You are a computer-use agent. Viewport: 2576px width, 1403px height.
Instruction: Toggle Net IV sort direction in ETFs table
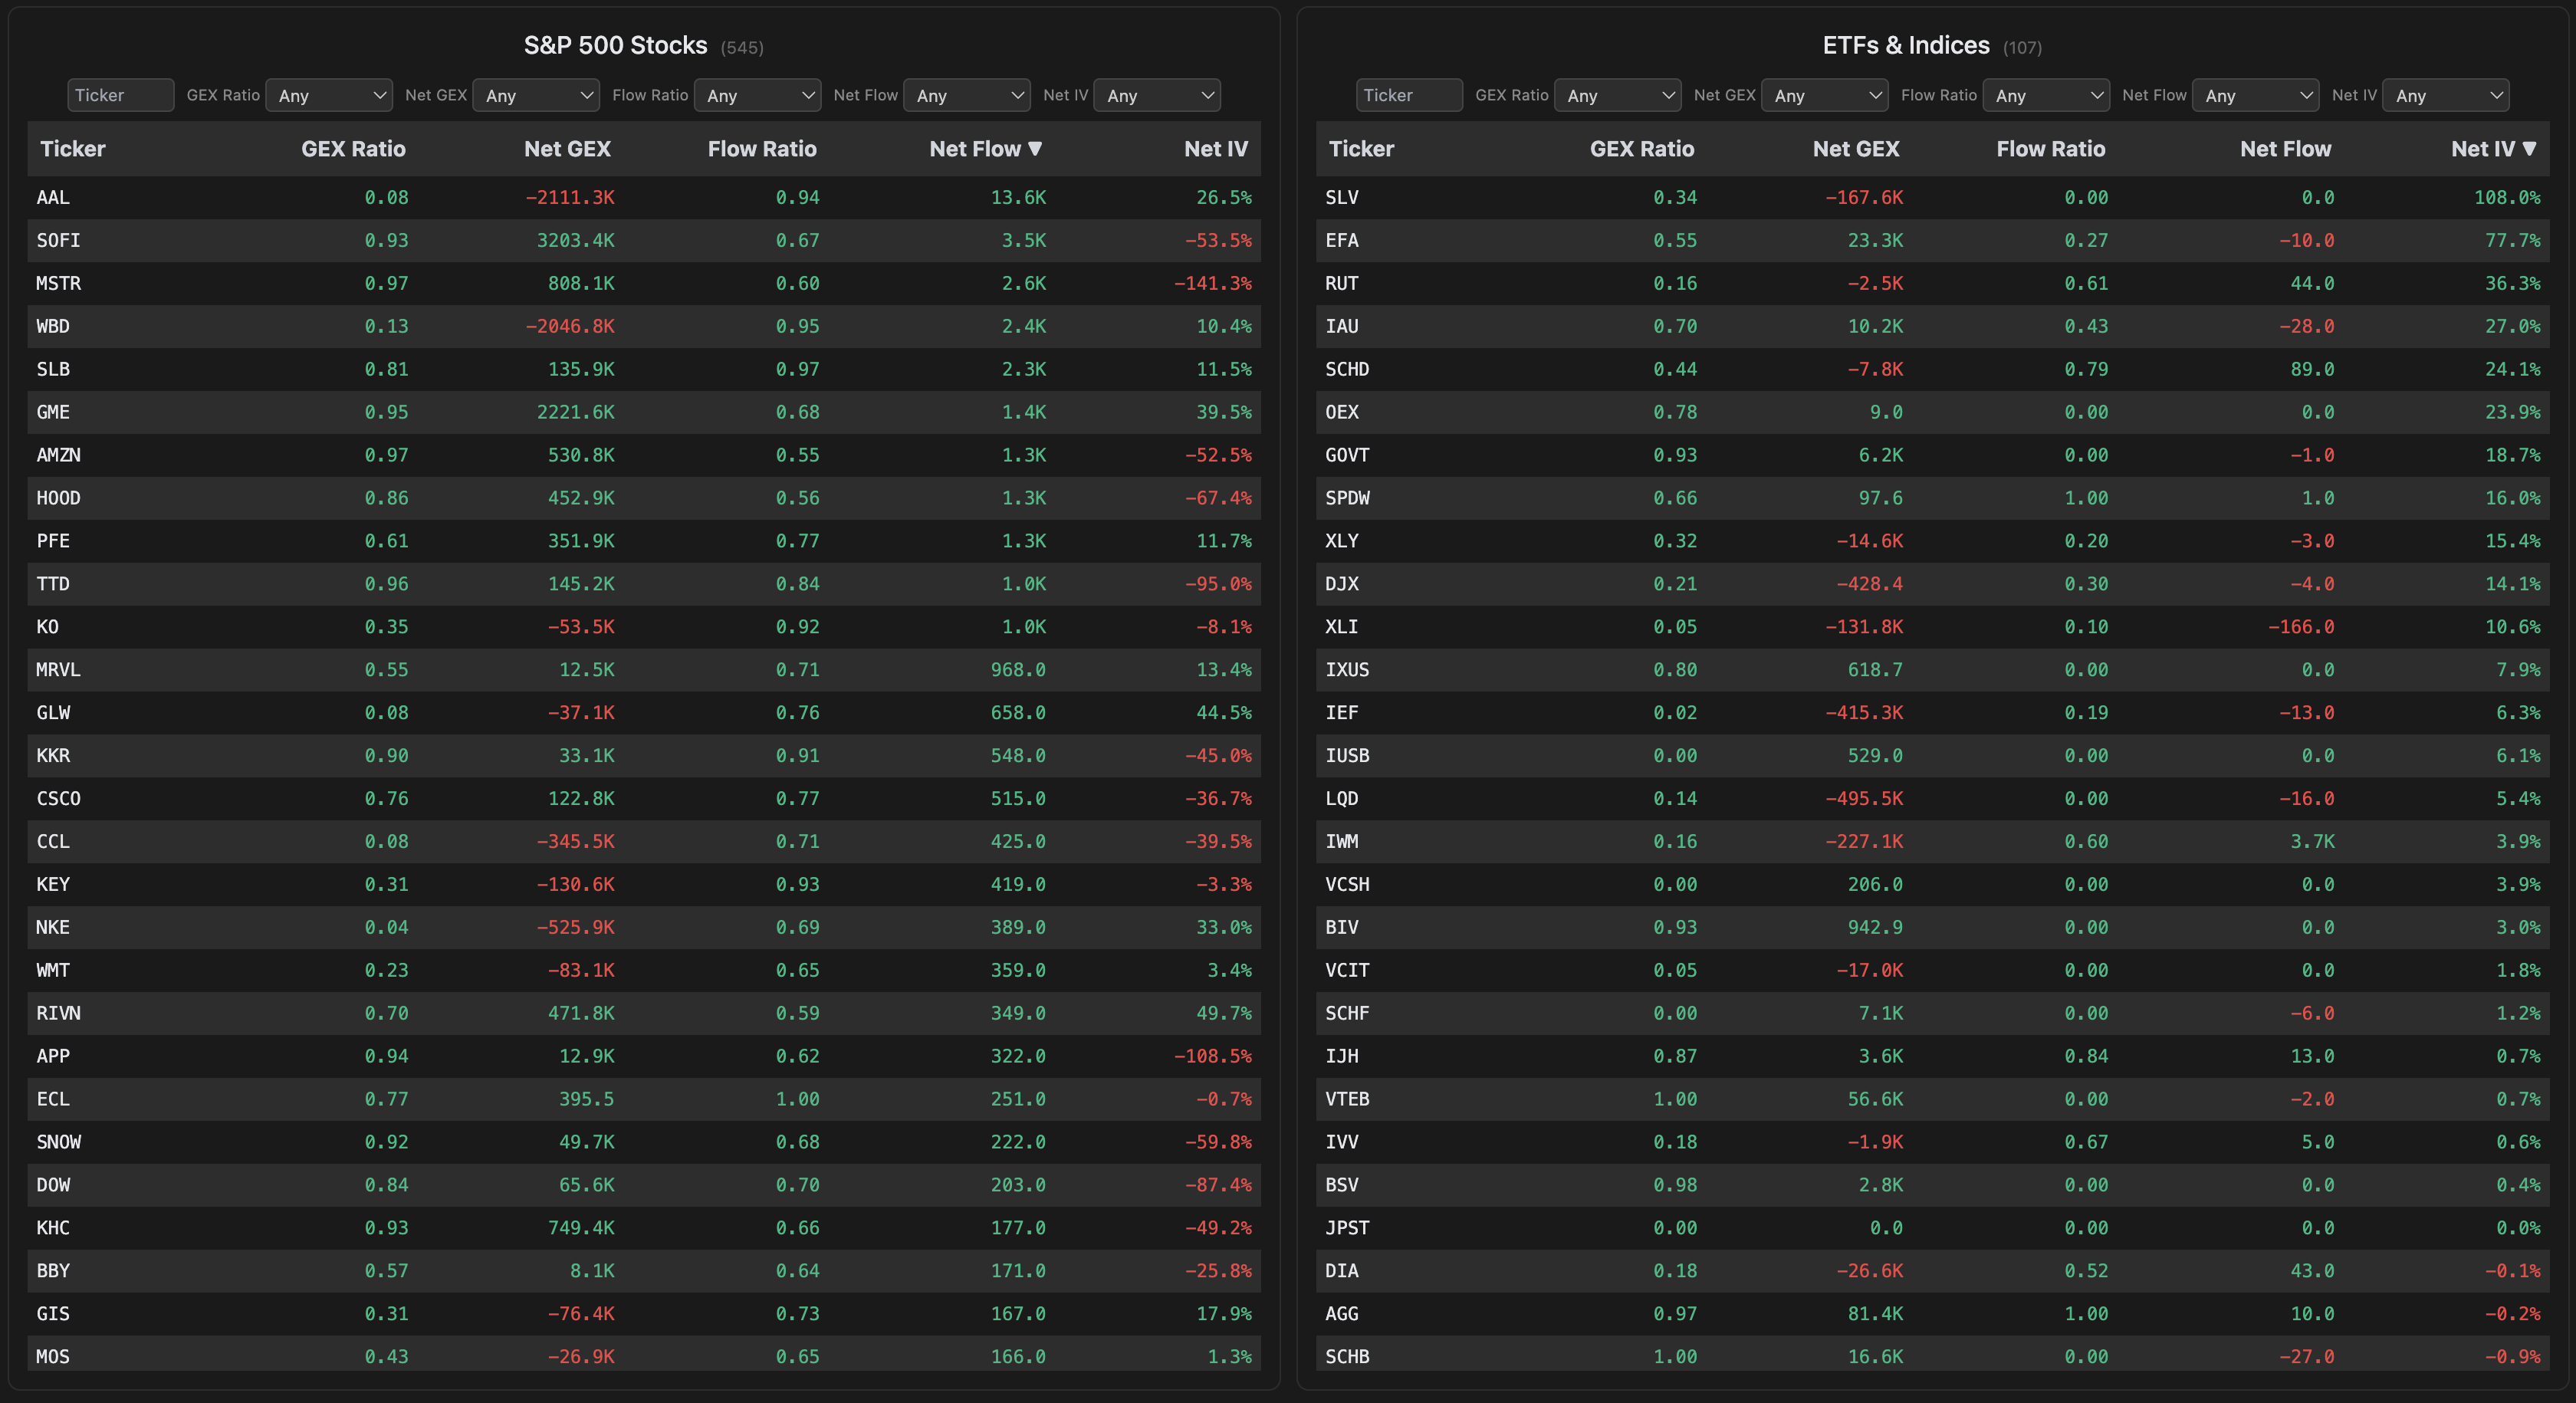click(2494, 148)
